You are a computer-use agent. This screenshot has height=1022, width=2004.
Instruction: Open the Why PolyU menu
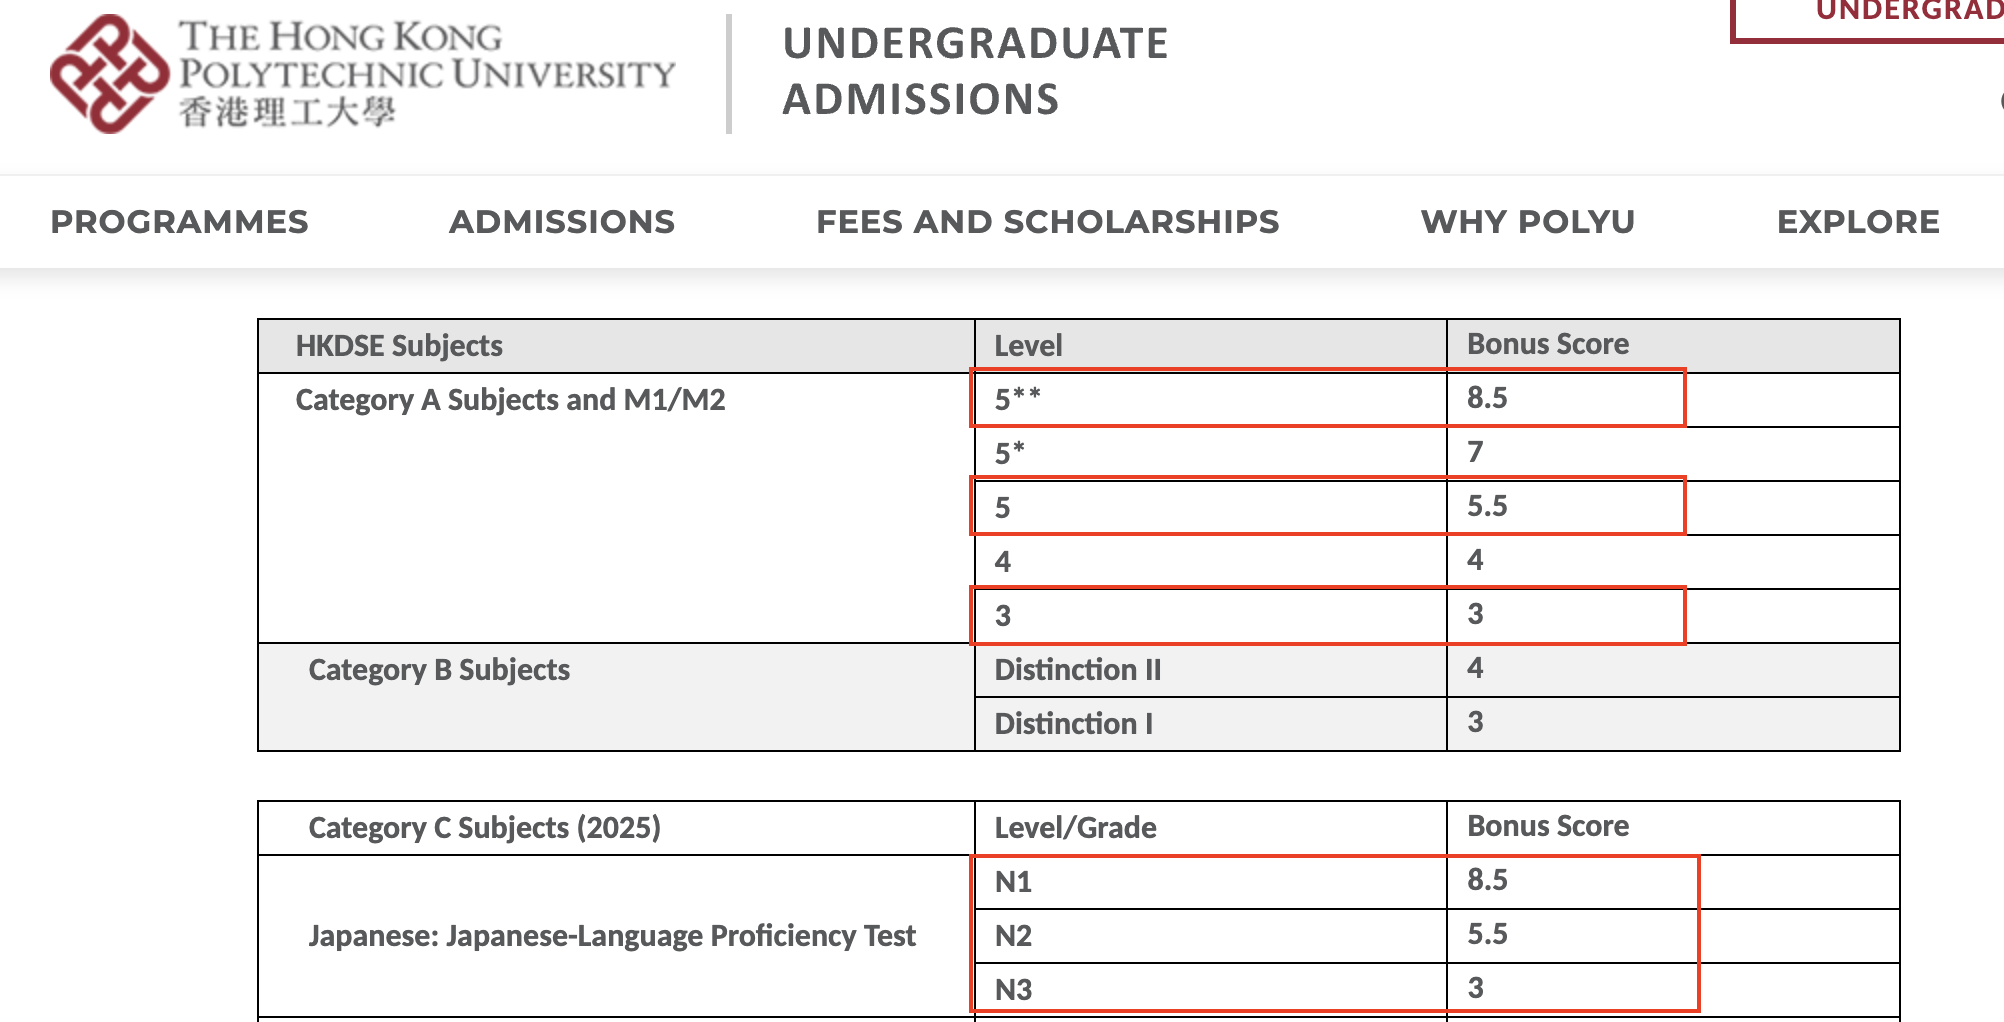point(1528,222)
